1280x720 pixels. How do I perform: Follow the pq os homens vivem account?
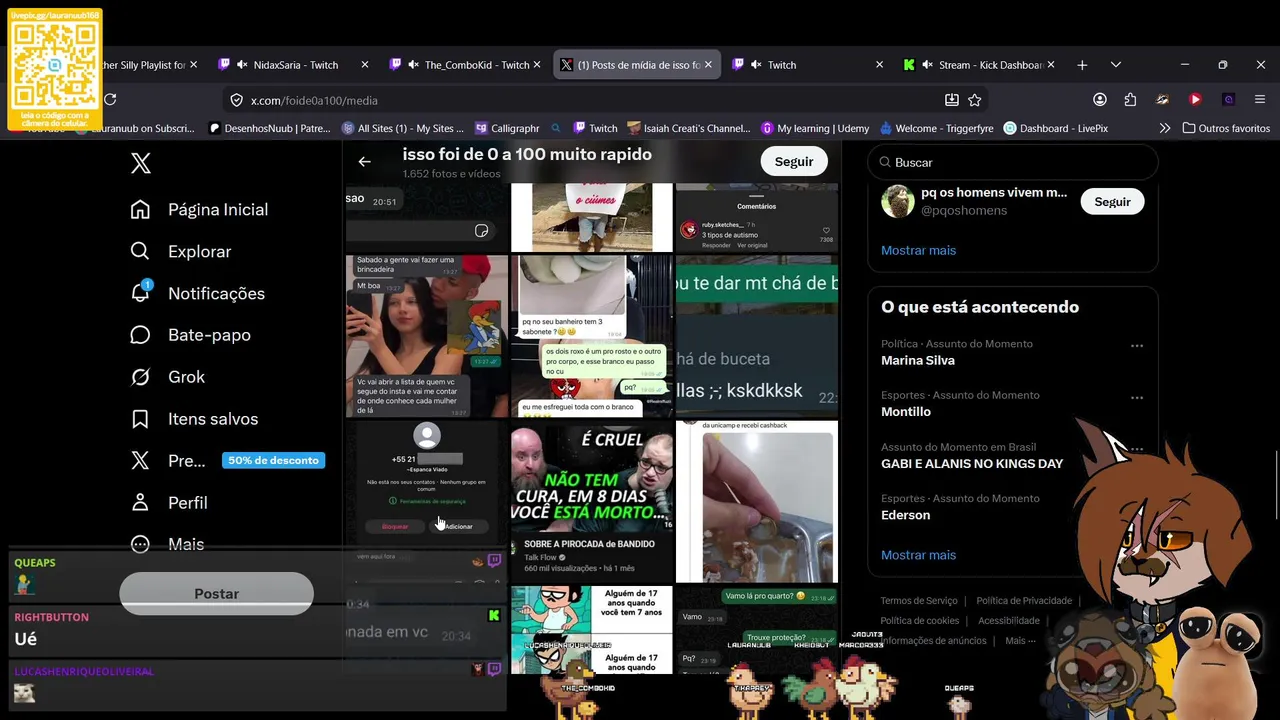pos(1112,202)
